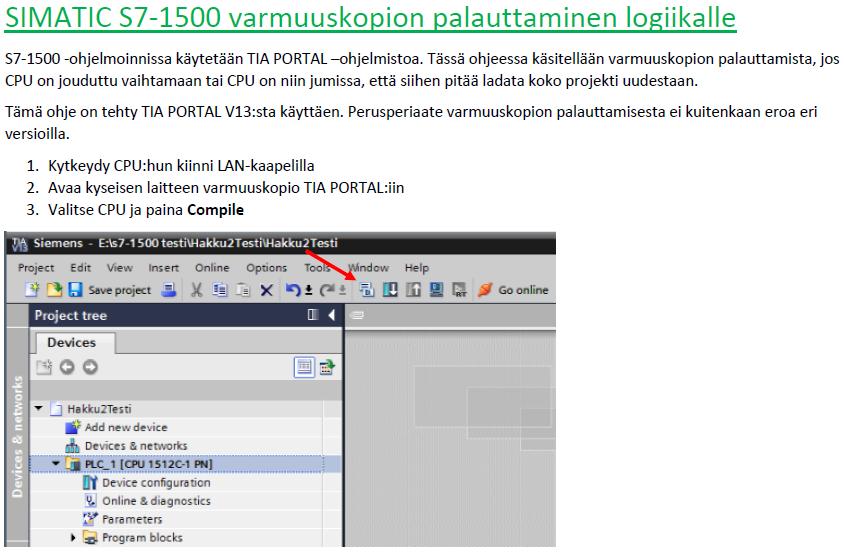Viewport: 844px width, 552px height.
Task: Open the Redo history dropdown arrow
Action: [x=342, y=291]
